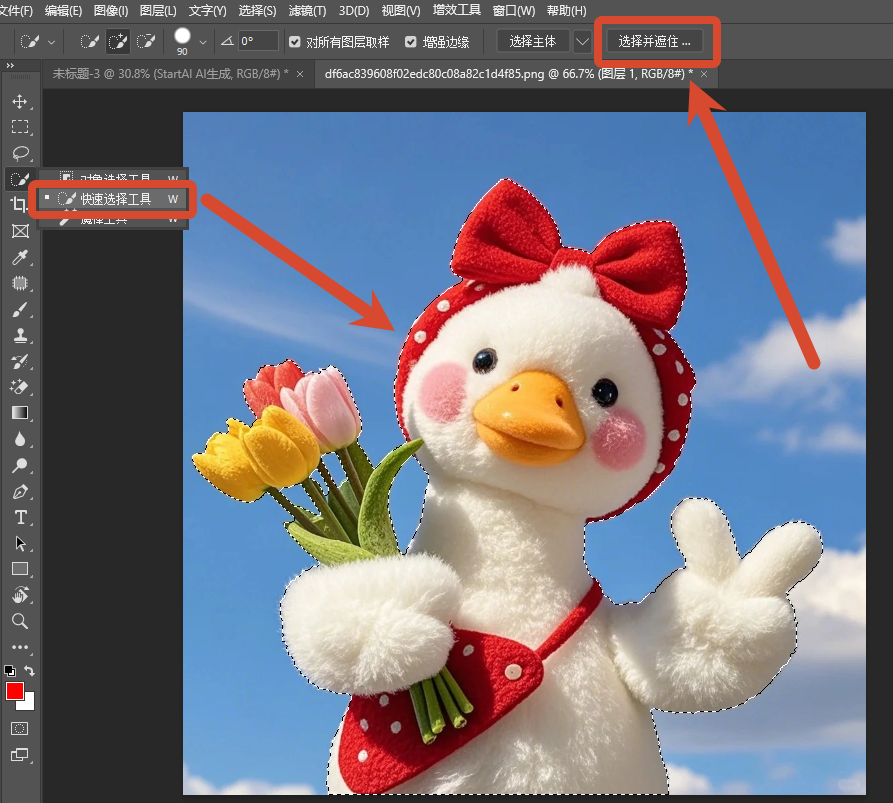Select the Pen tool
The image size is (893, 803).
coord(20,491)
